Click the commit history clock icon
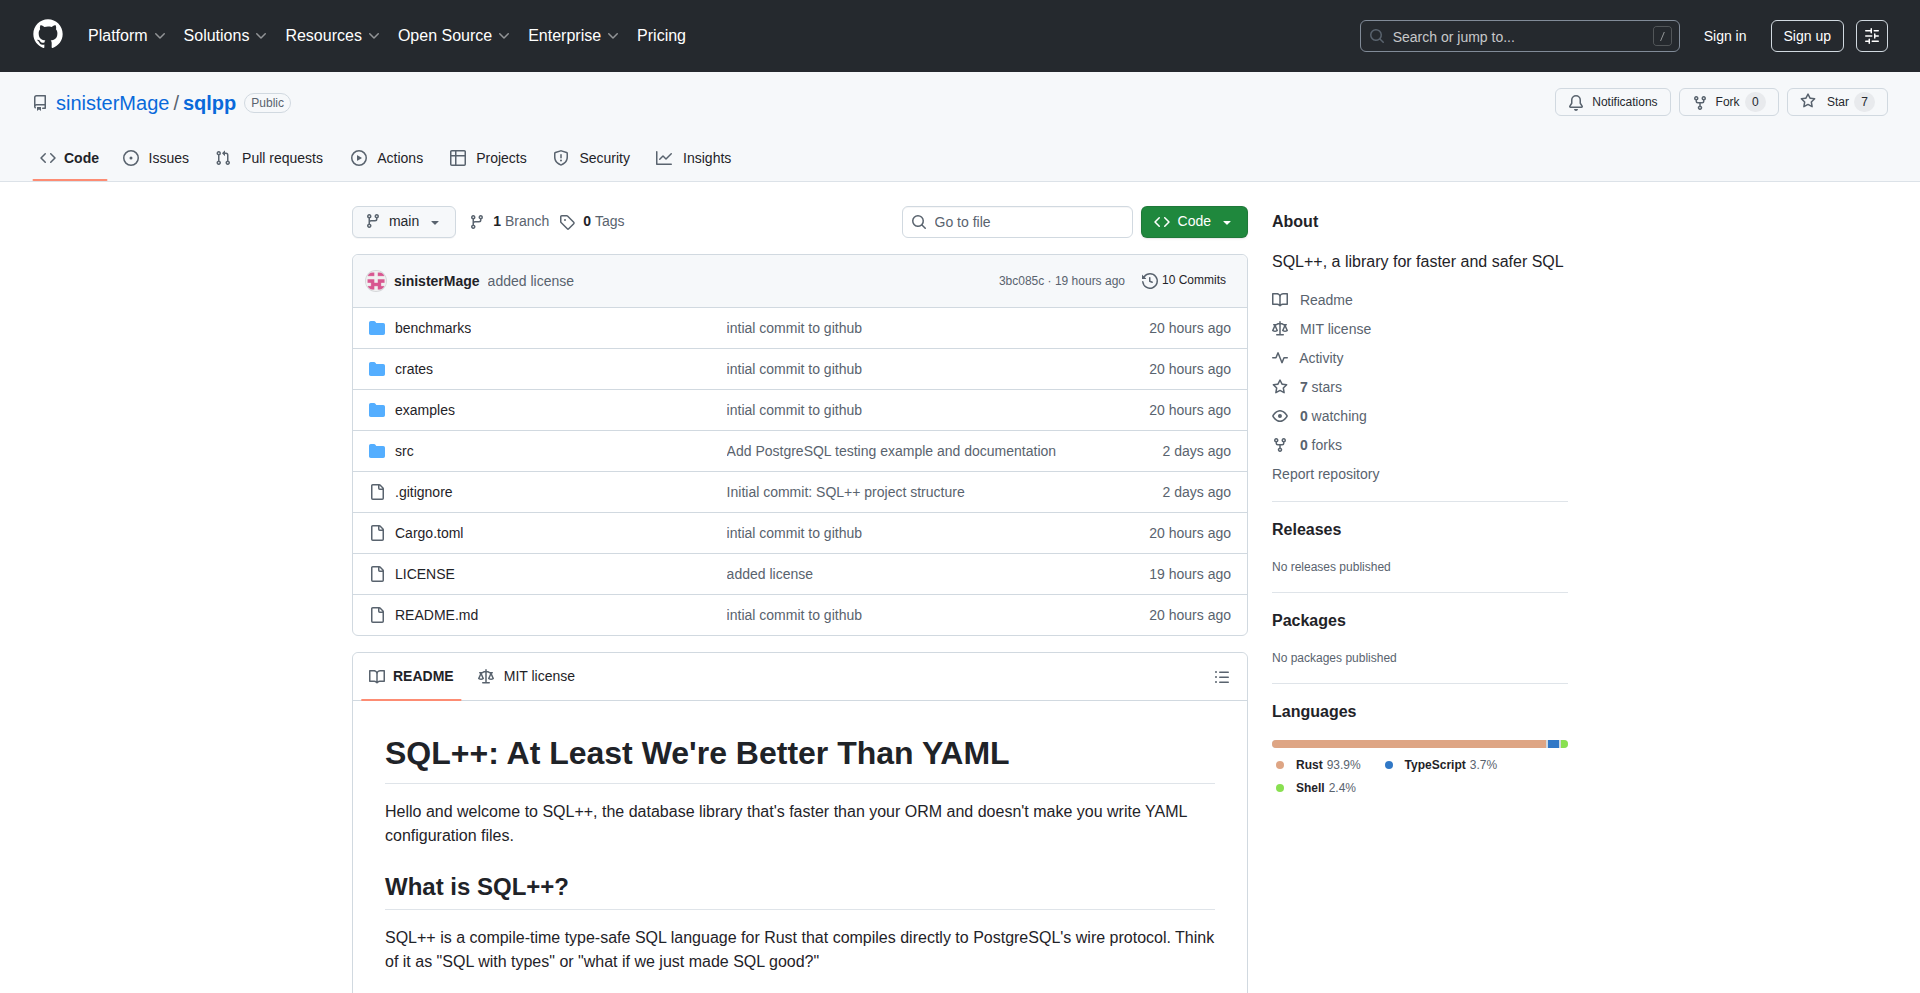The height and width of the screenshot is (993, 1920). coord(1150,281)
